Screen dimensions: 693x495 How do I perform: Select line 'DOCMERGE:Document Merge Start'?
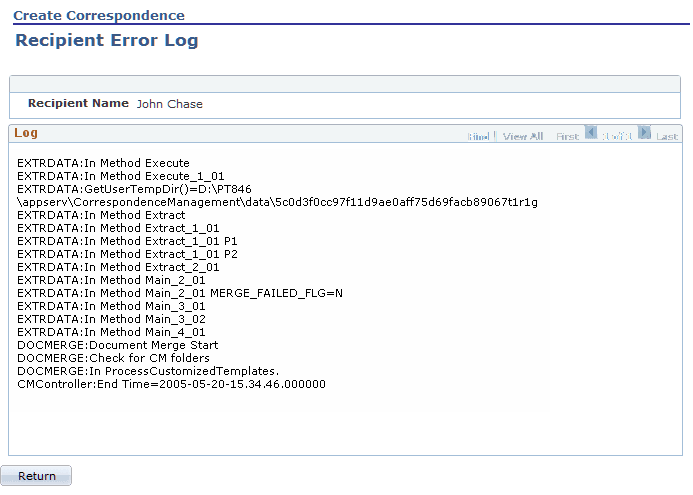[118, 345]
